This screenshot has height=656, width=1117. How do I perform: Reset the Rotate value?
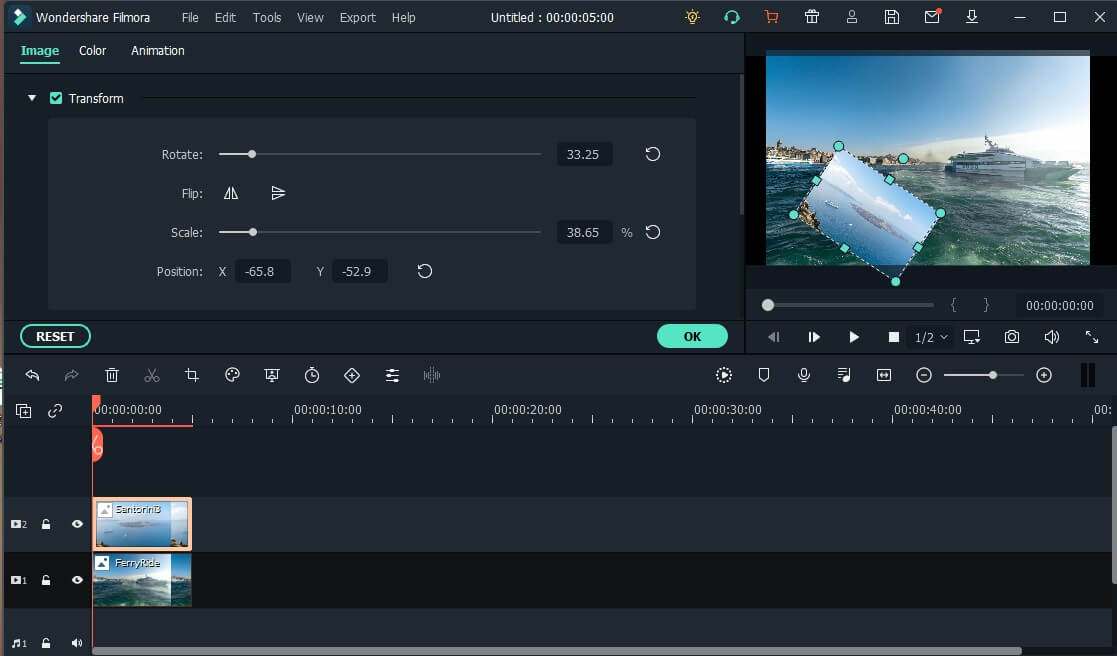653,154
